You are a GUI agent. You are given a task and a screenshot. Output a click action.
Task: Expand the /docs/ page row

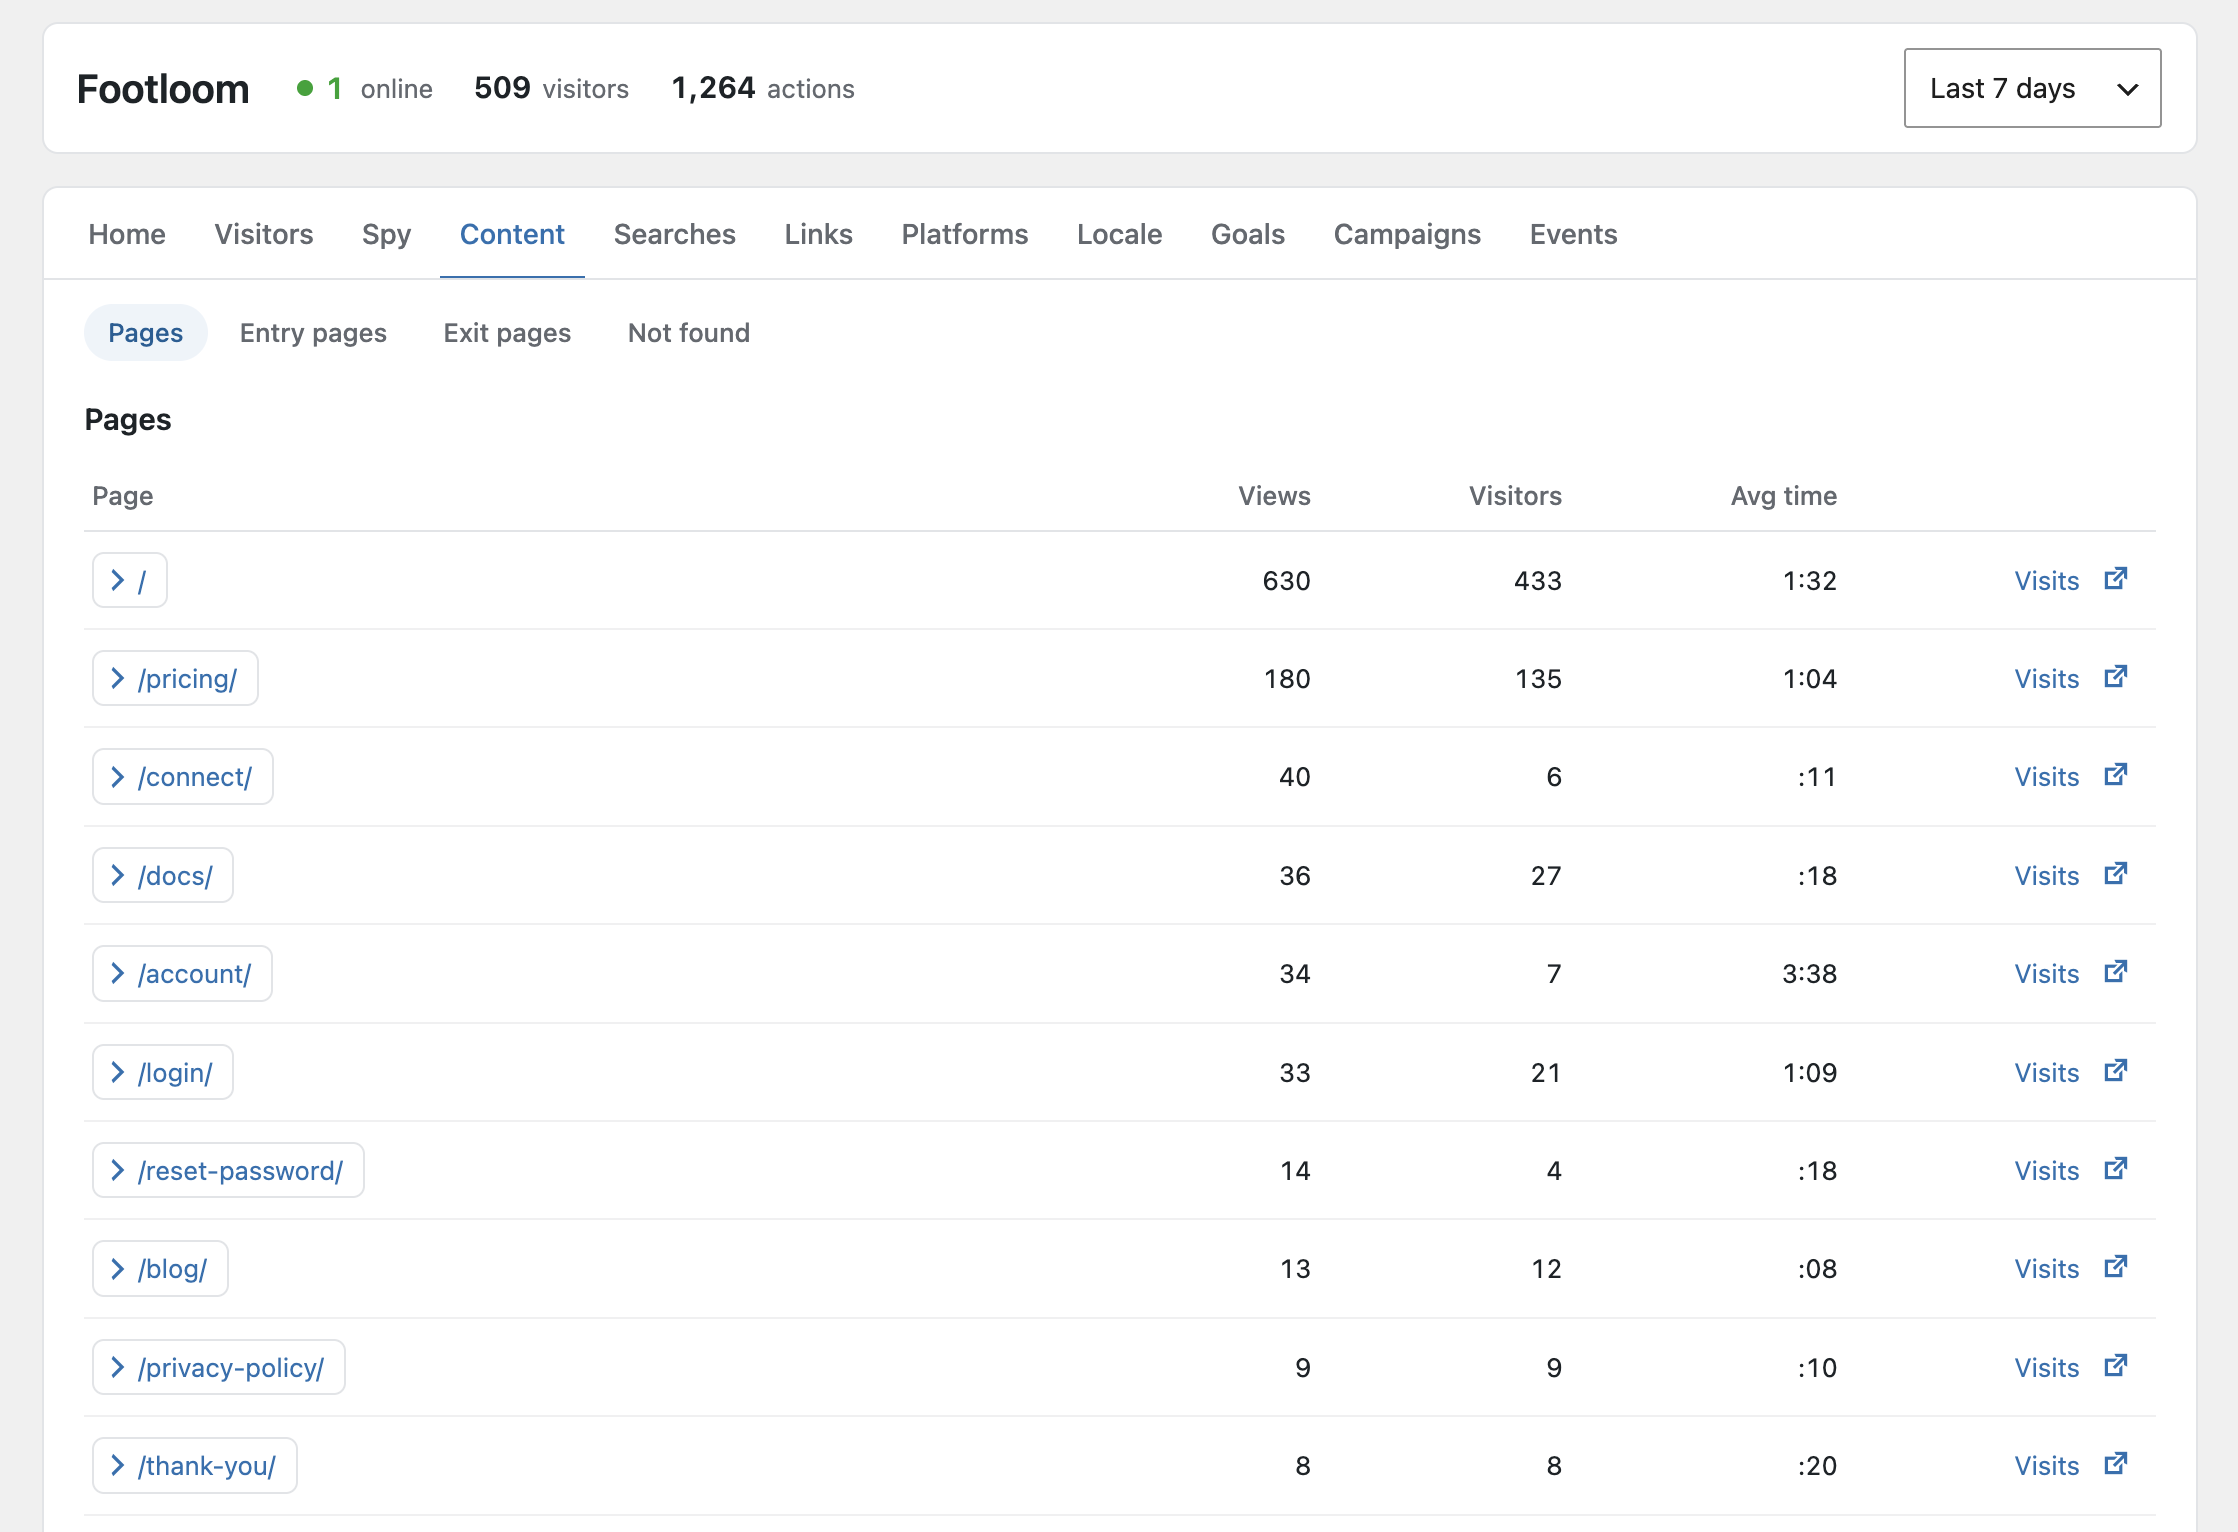pyautogui.click(x=163, y=876)
